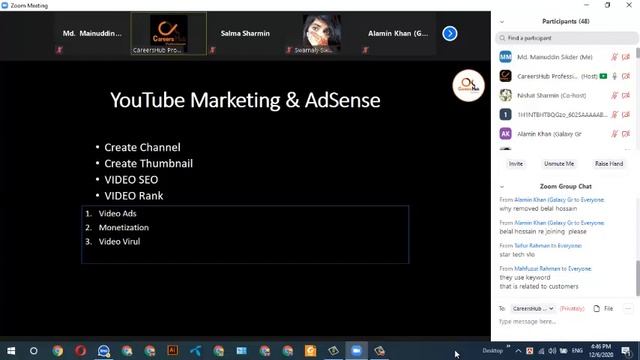Viewport: 640px width, 360px height.
Task: Select Swarnaly video tile with photo
Action: [321, 33]
